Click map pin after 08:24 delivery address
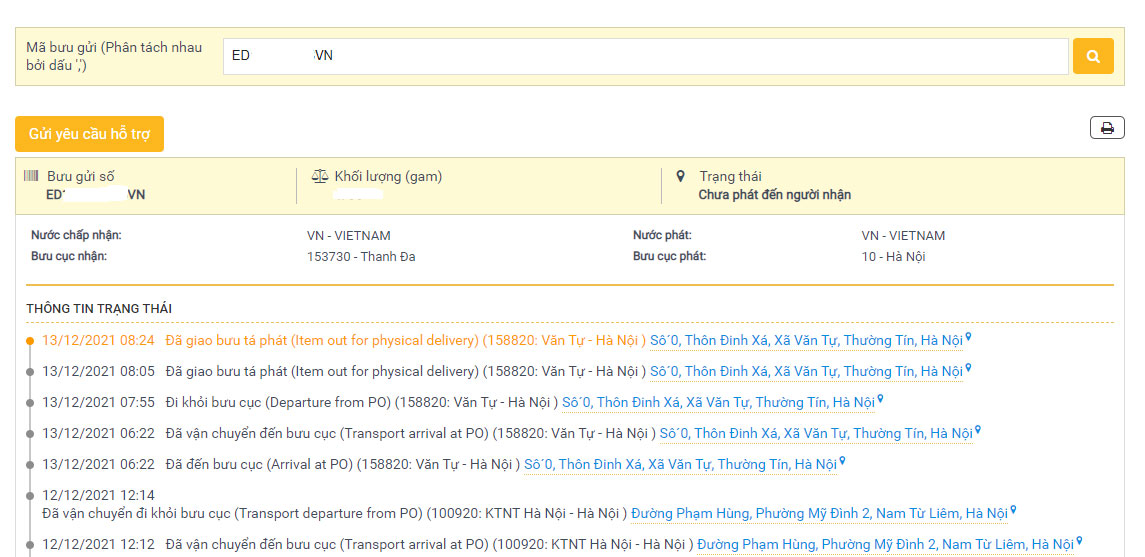1145x557 pixels. pyautogui.click(x=968, y=338)
